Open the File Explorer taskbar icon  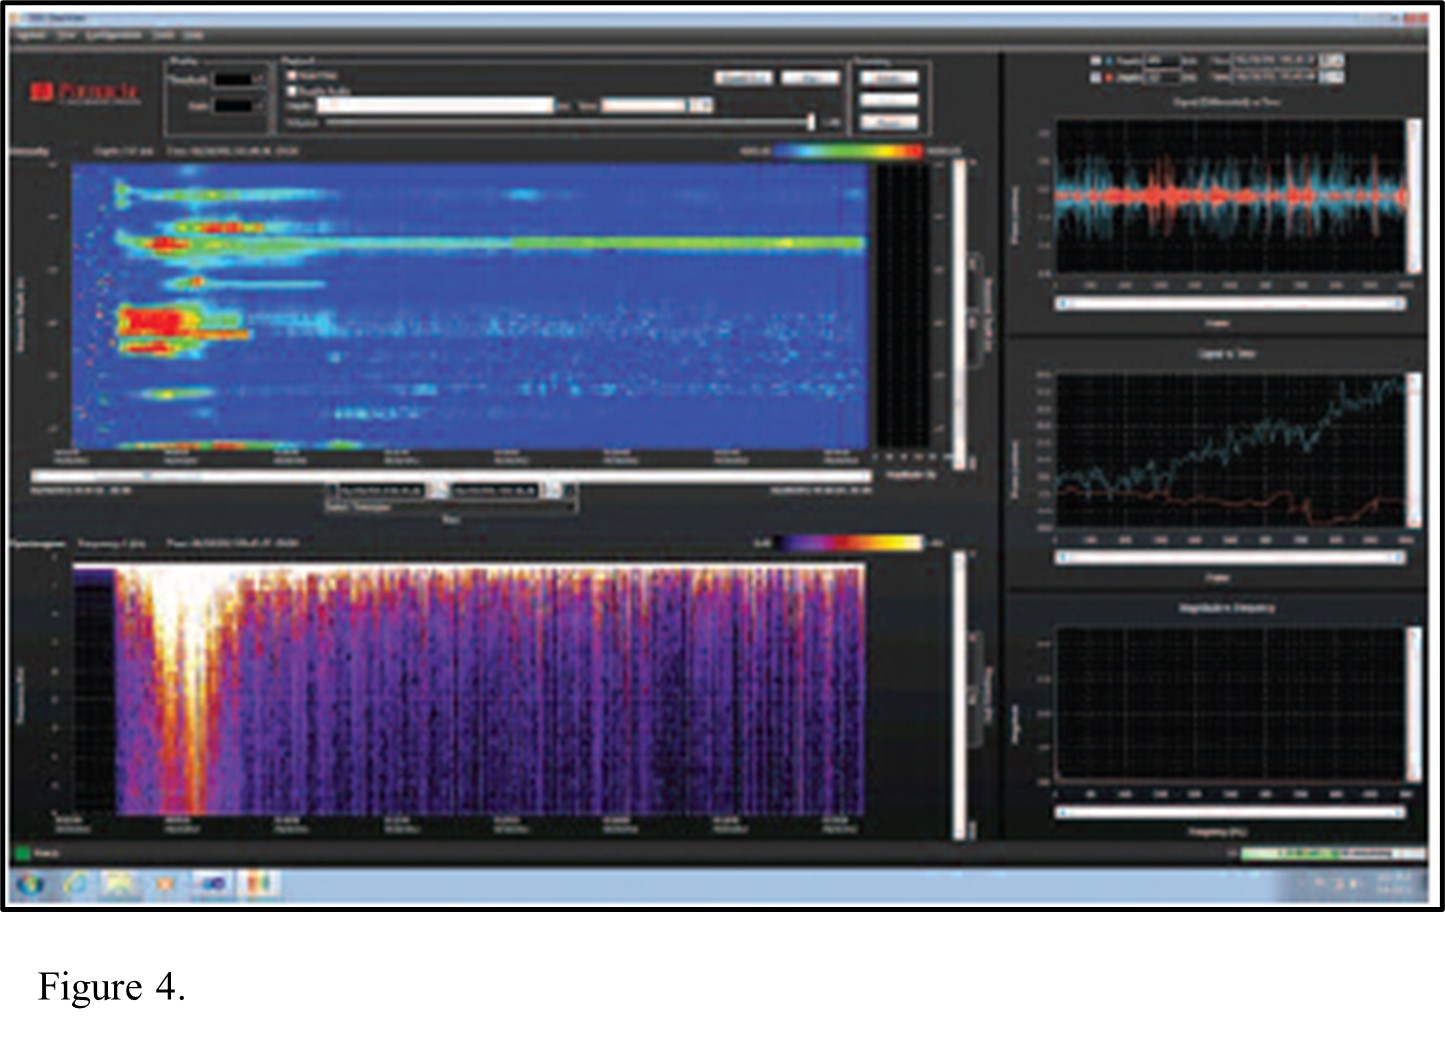click(120, 885)
